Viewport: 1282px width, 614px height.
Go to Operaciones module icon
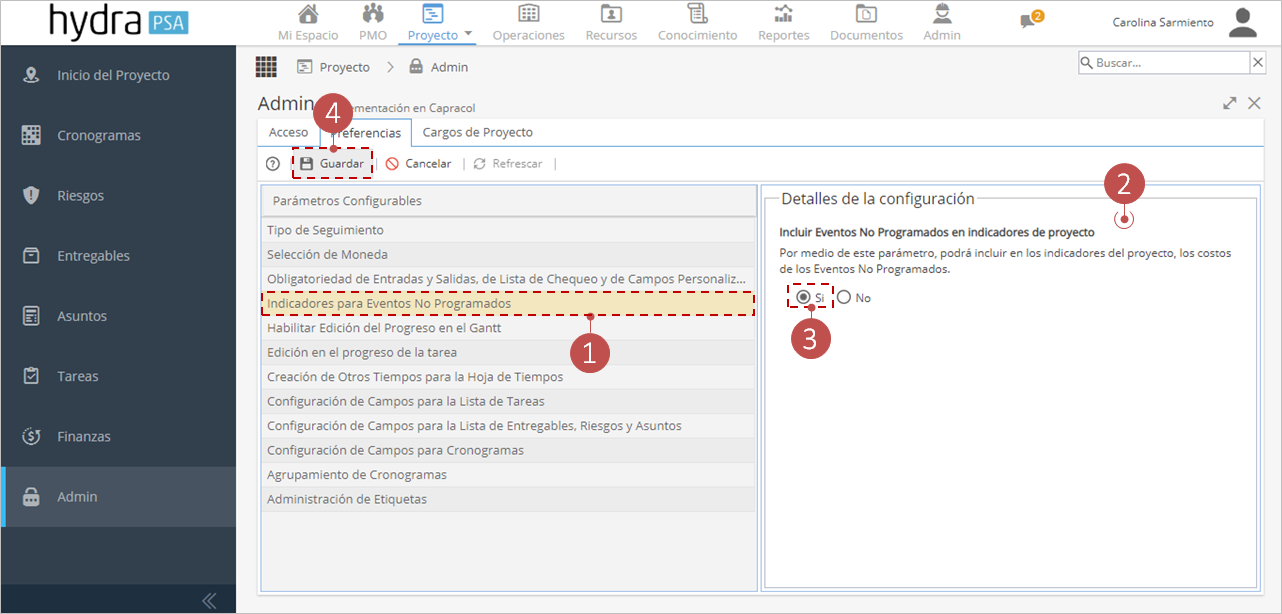tap(528, 14)
